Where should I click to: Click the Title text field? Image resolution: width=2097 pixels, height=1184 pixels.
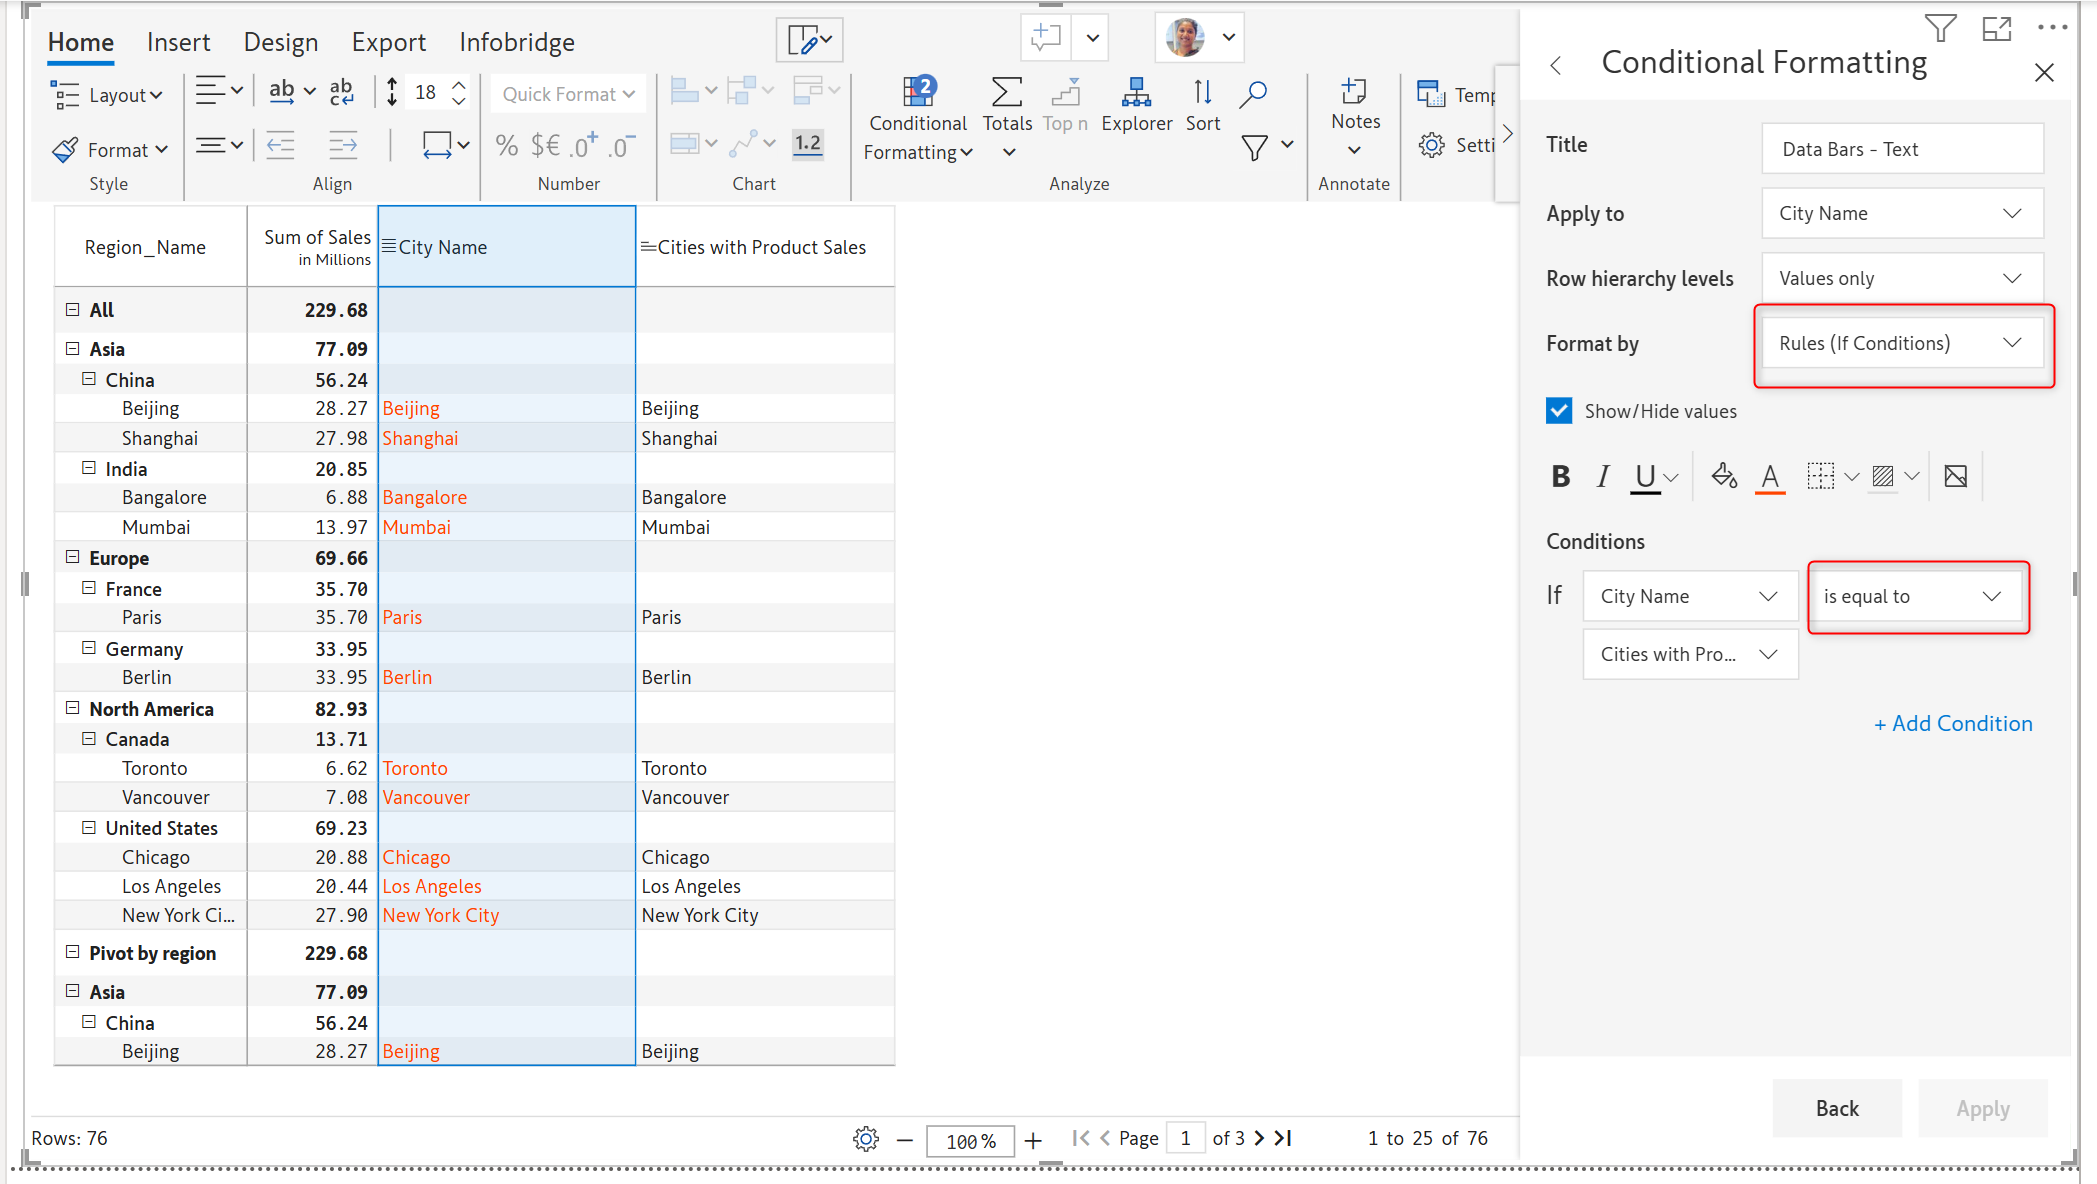pos(1901,149)
